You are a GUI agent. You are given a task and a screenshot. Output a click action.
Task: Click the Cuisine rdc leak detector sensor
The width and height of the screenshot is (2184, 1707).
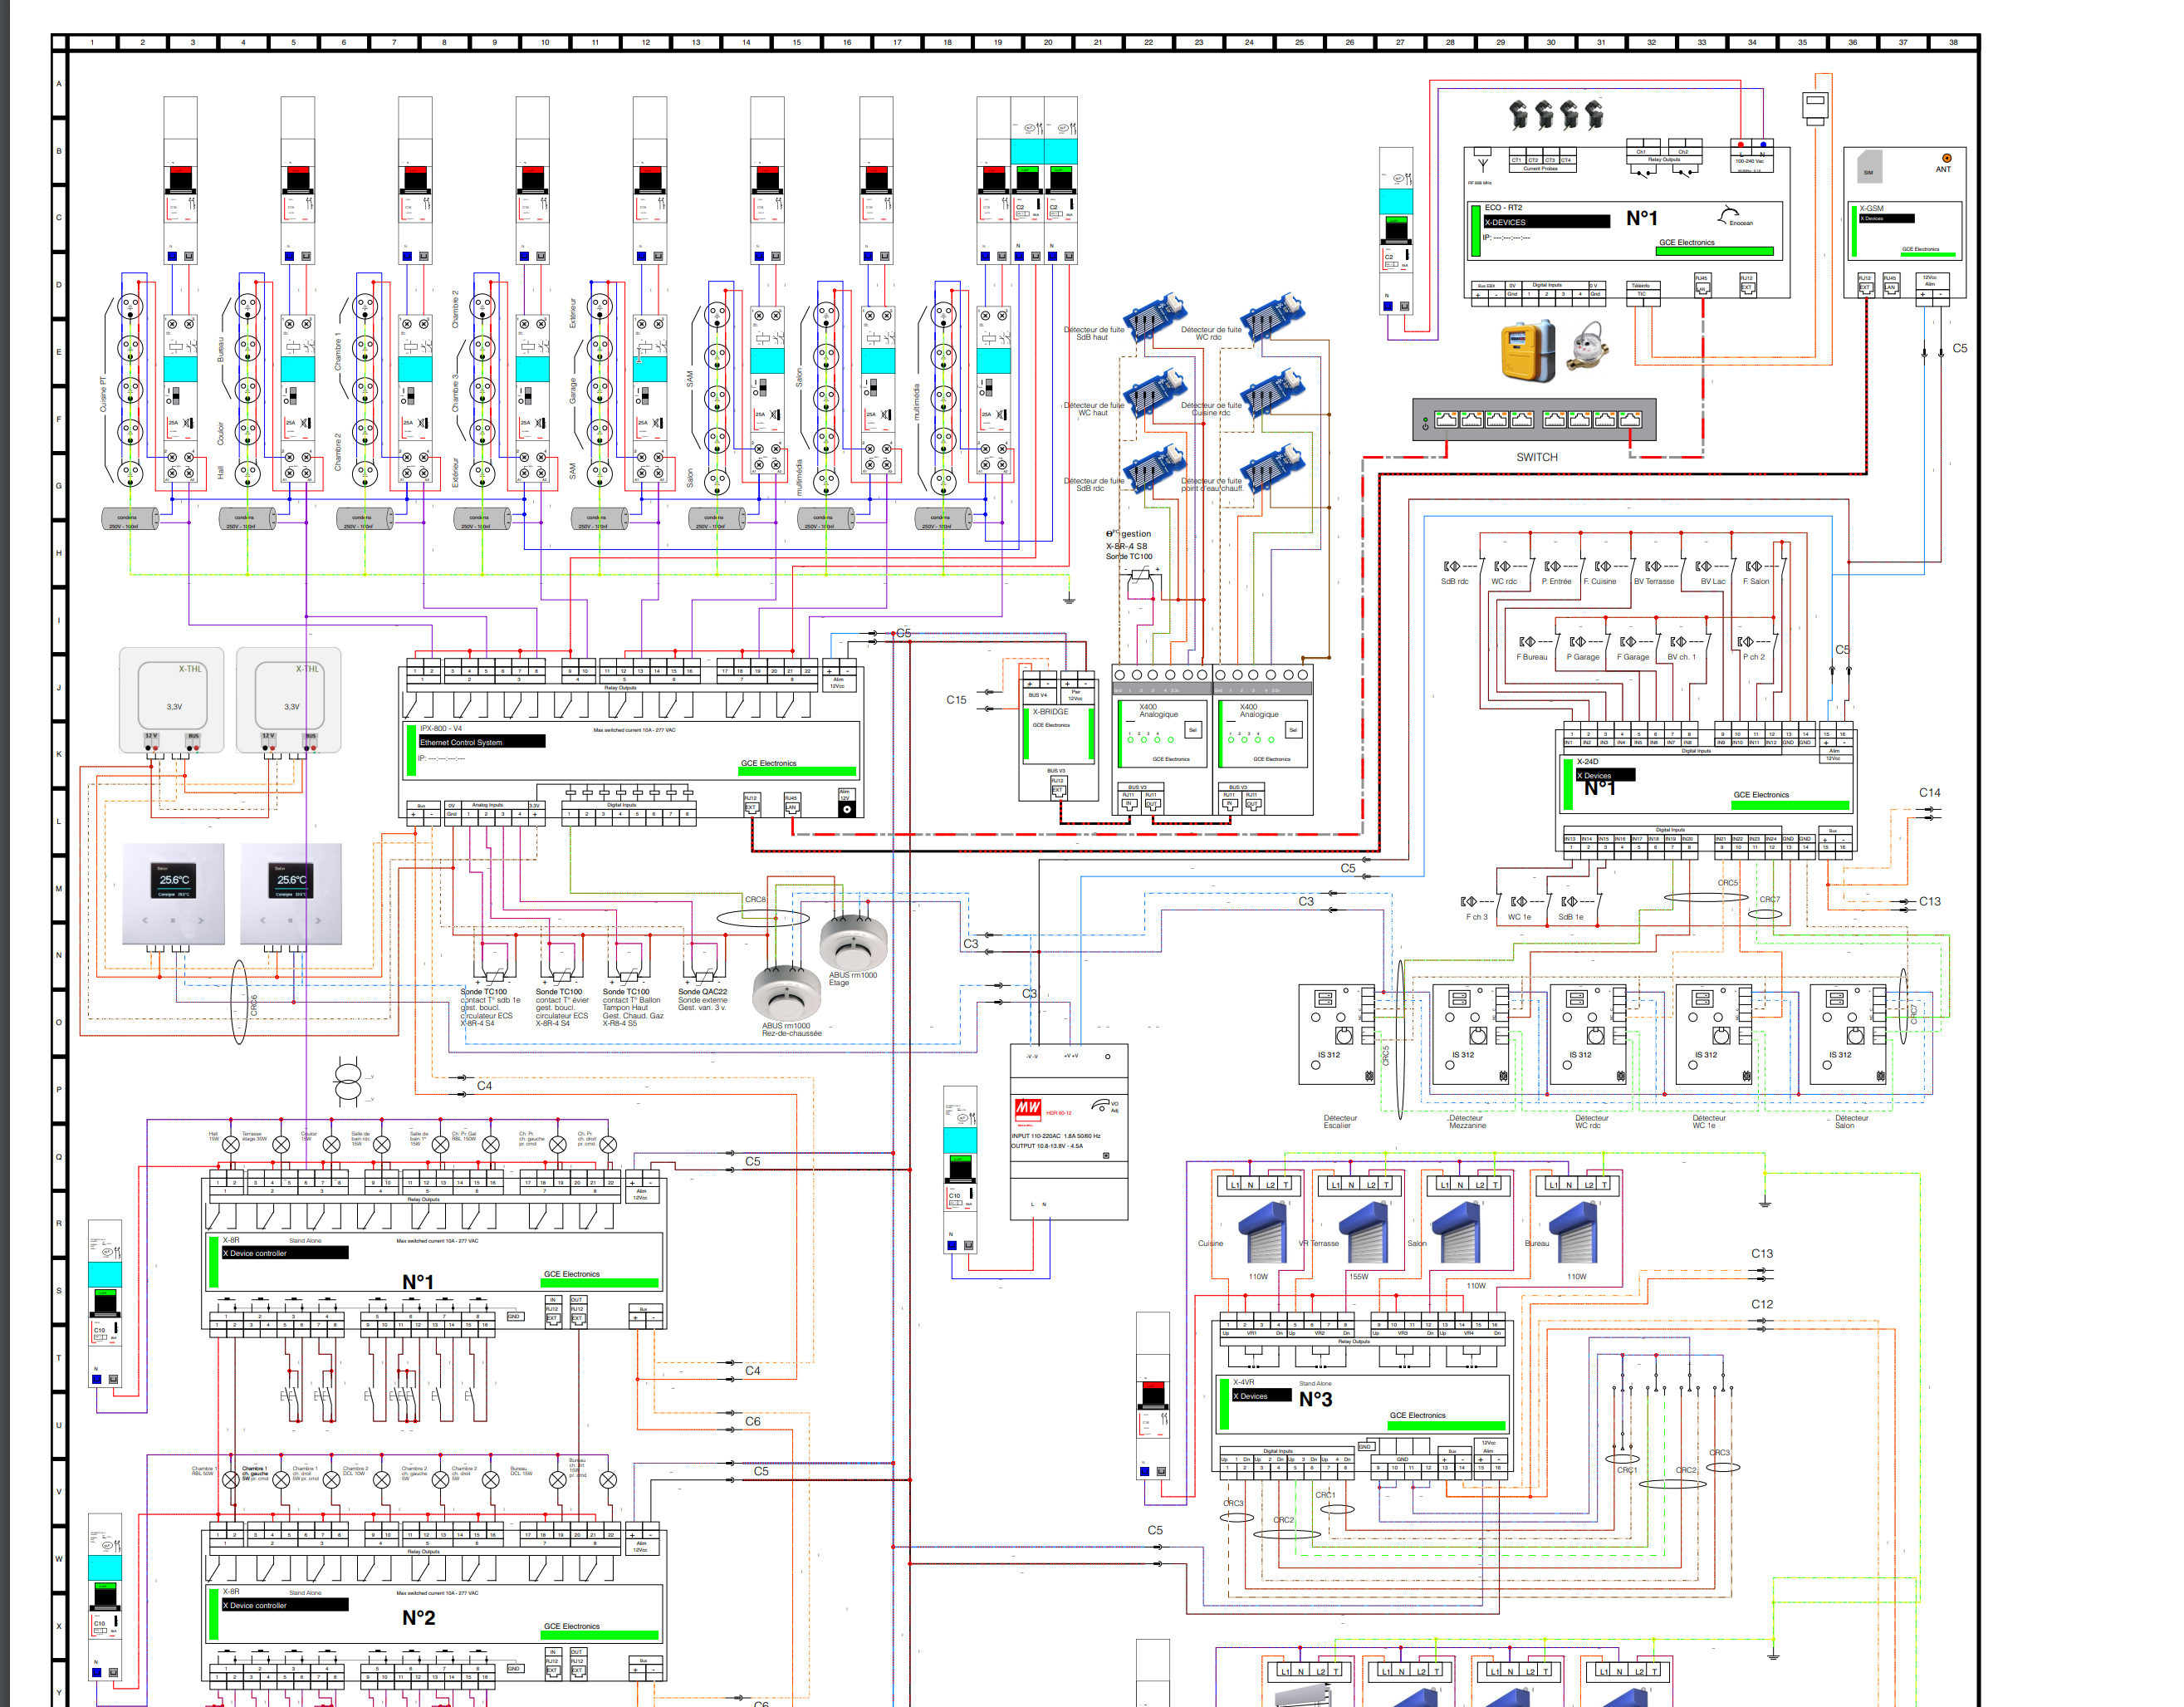[x=1273, y=393]
